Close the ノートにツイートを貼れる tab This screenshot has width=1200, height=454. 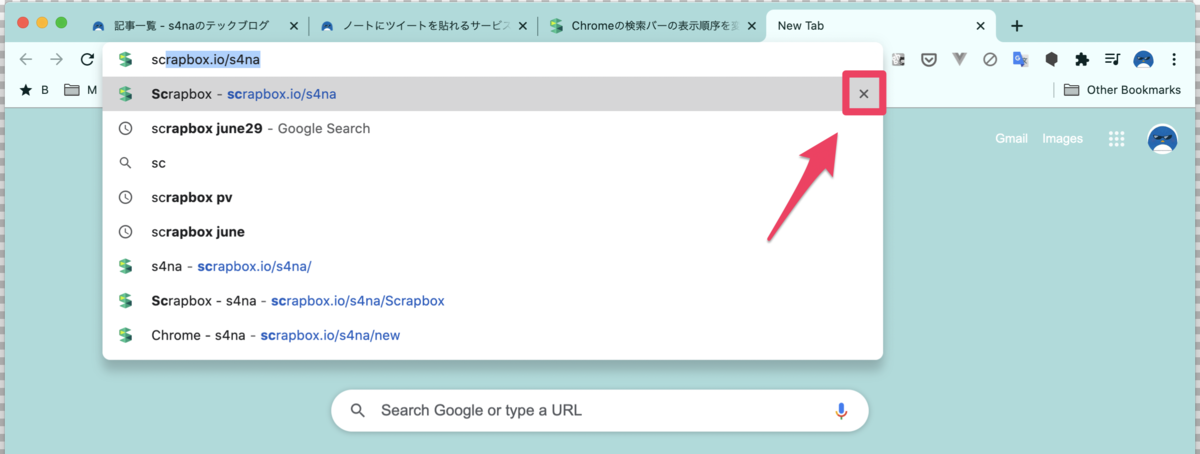[x=521, y=26]
